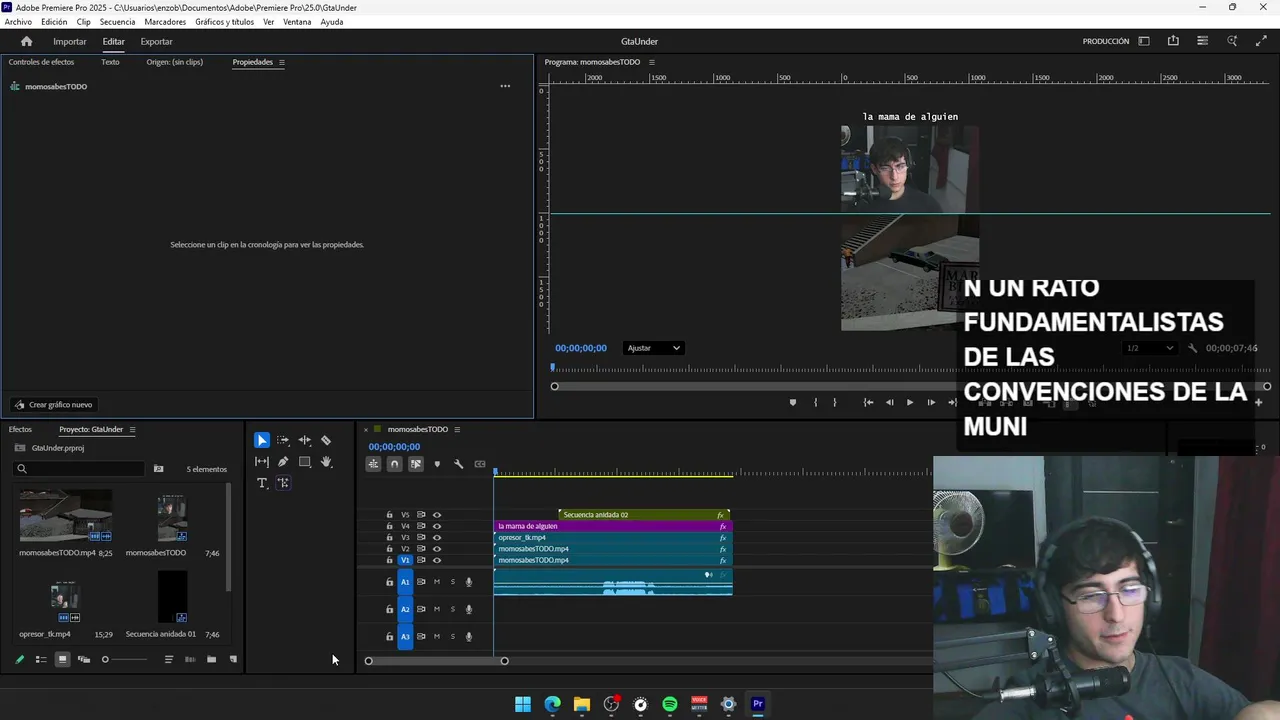Switch Project panel to list view

41,659
